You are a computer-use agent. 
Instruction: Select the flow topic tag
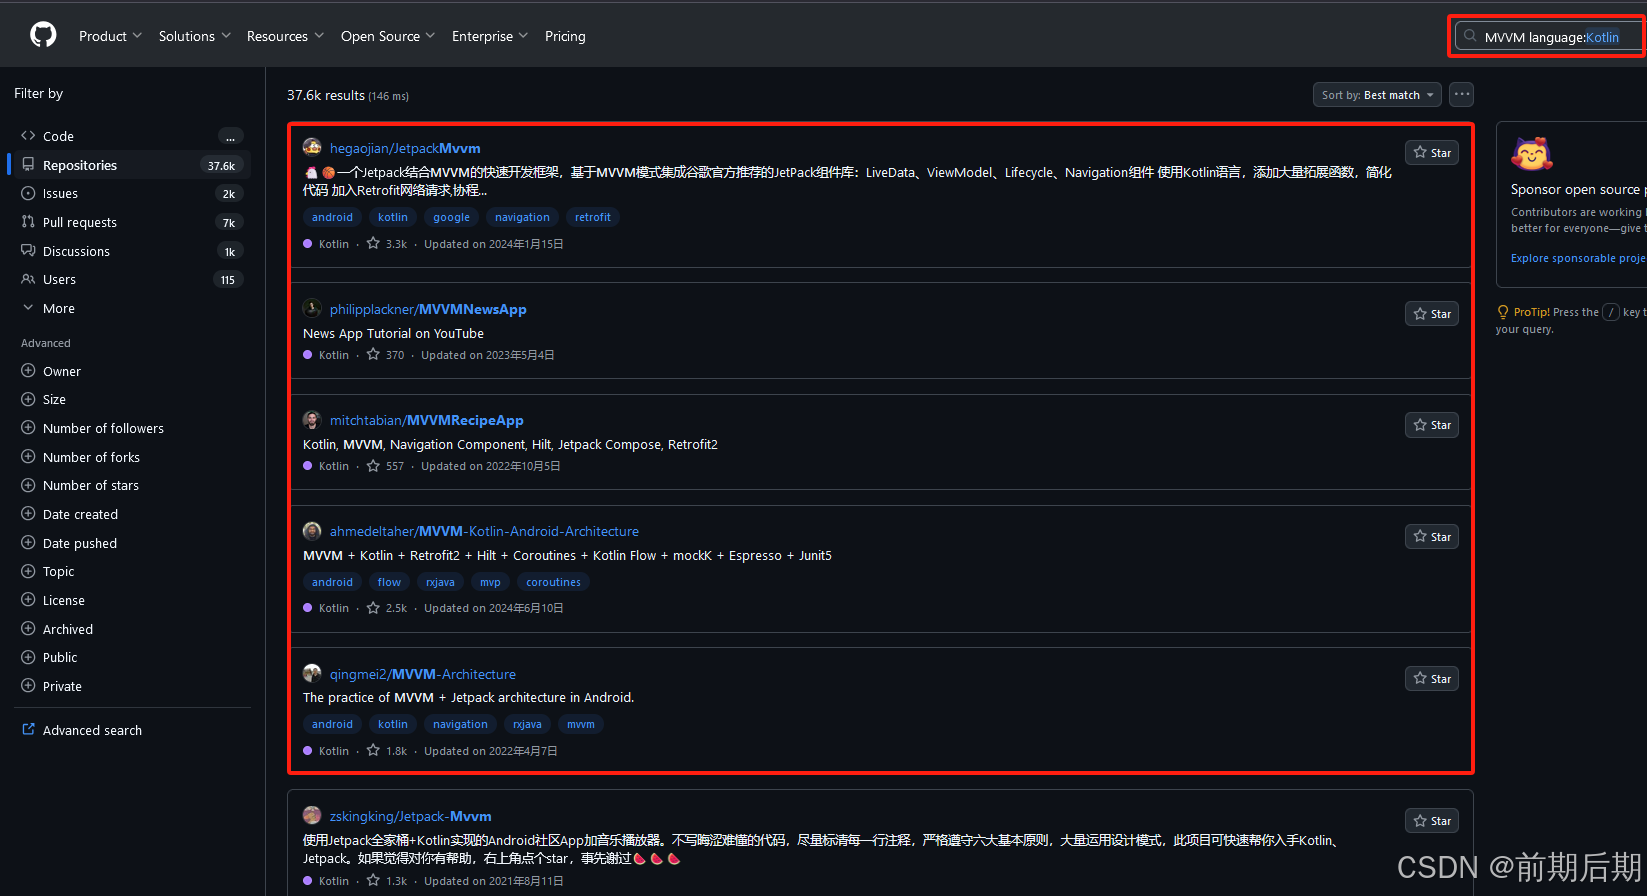click(x=389, y=582)
